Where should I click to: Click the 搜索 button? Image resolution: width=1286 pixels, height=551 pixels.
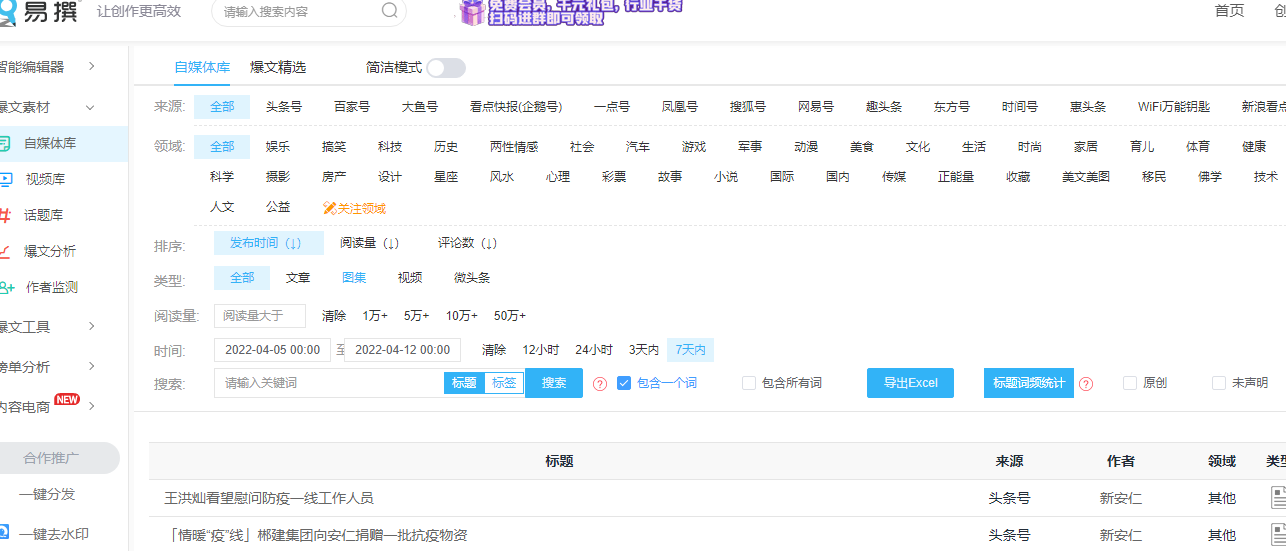[554, 383]
